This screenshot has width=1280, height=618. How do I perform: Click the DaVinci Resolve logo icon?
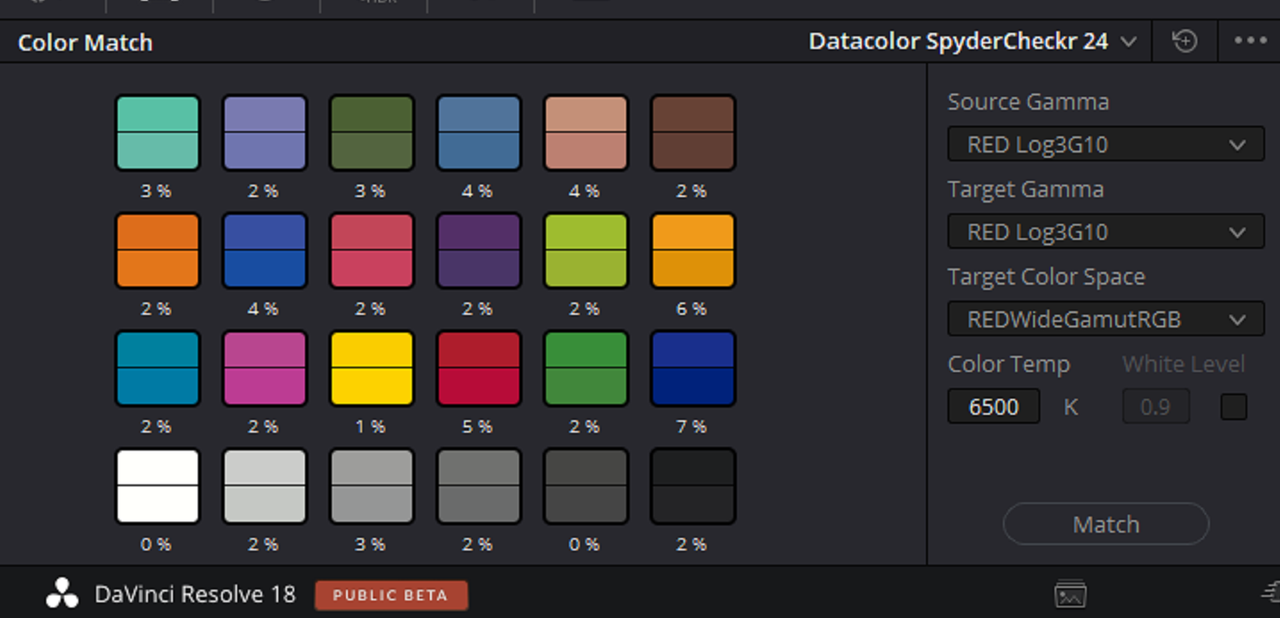[x=62, y=593]
